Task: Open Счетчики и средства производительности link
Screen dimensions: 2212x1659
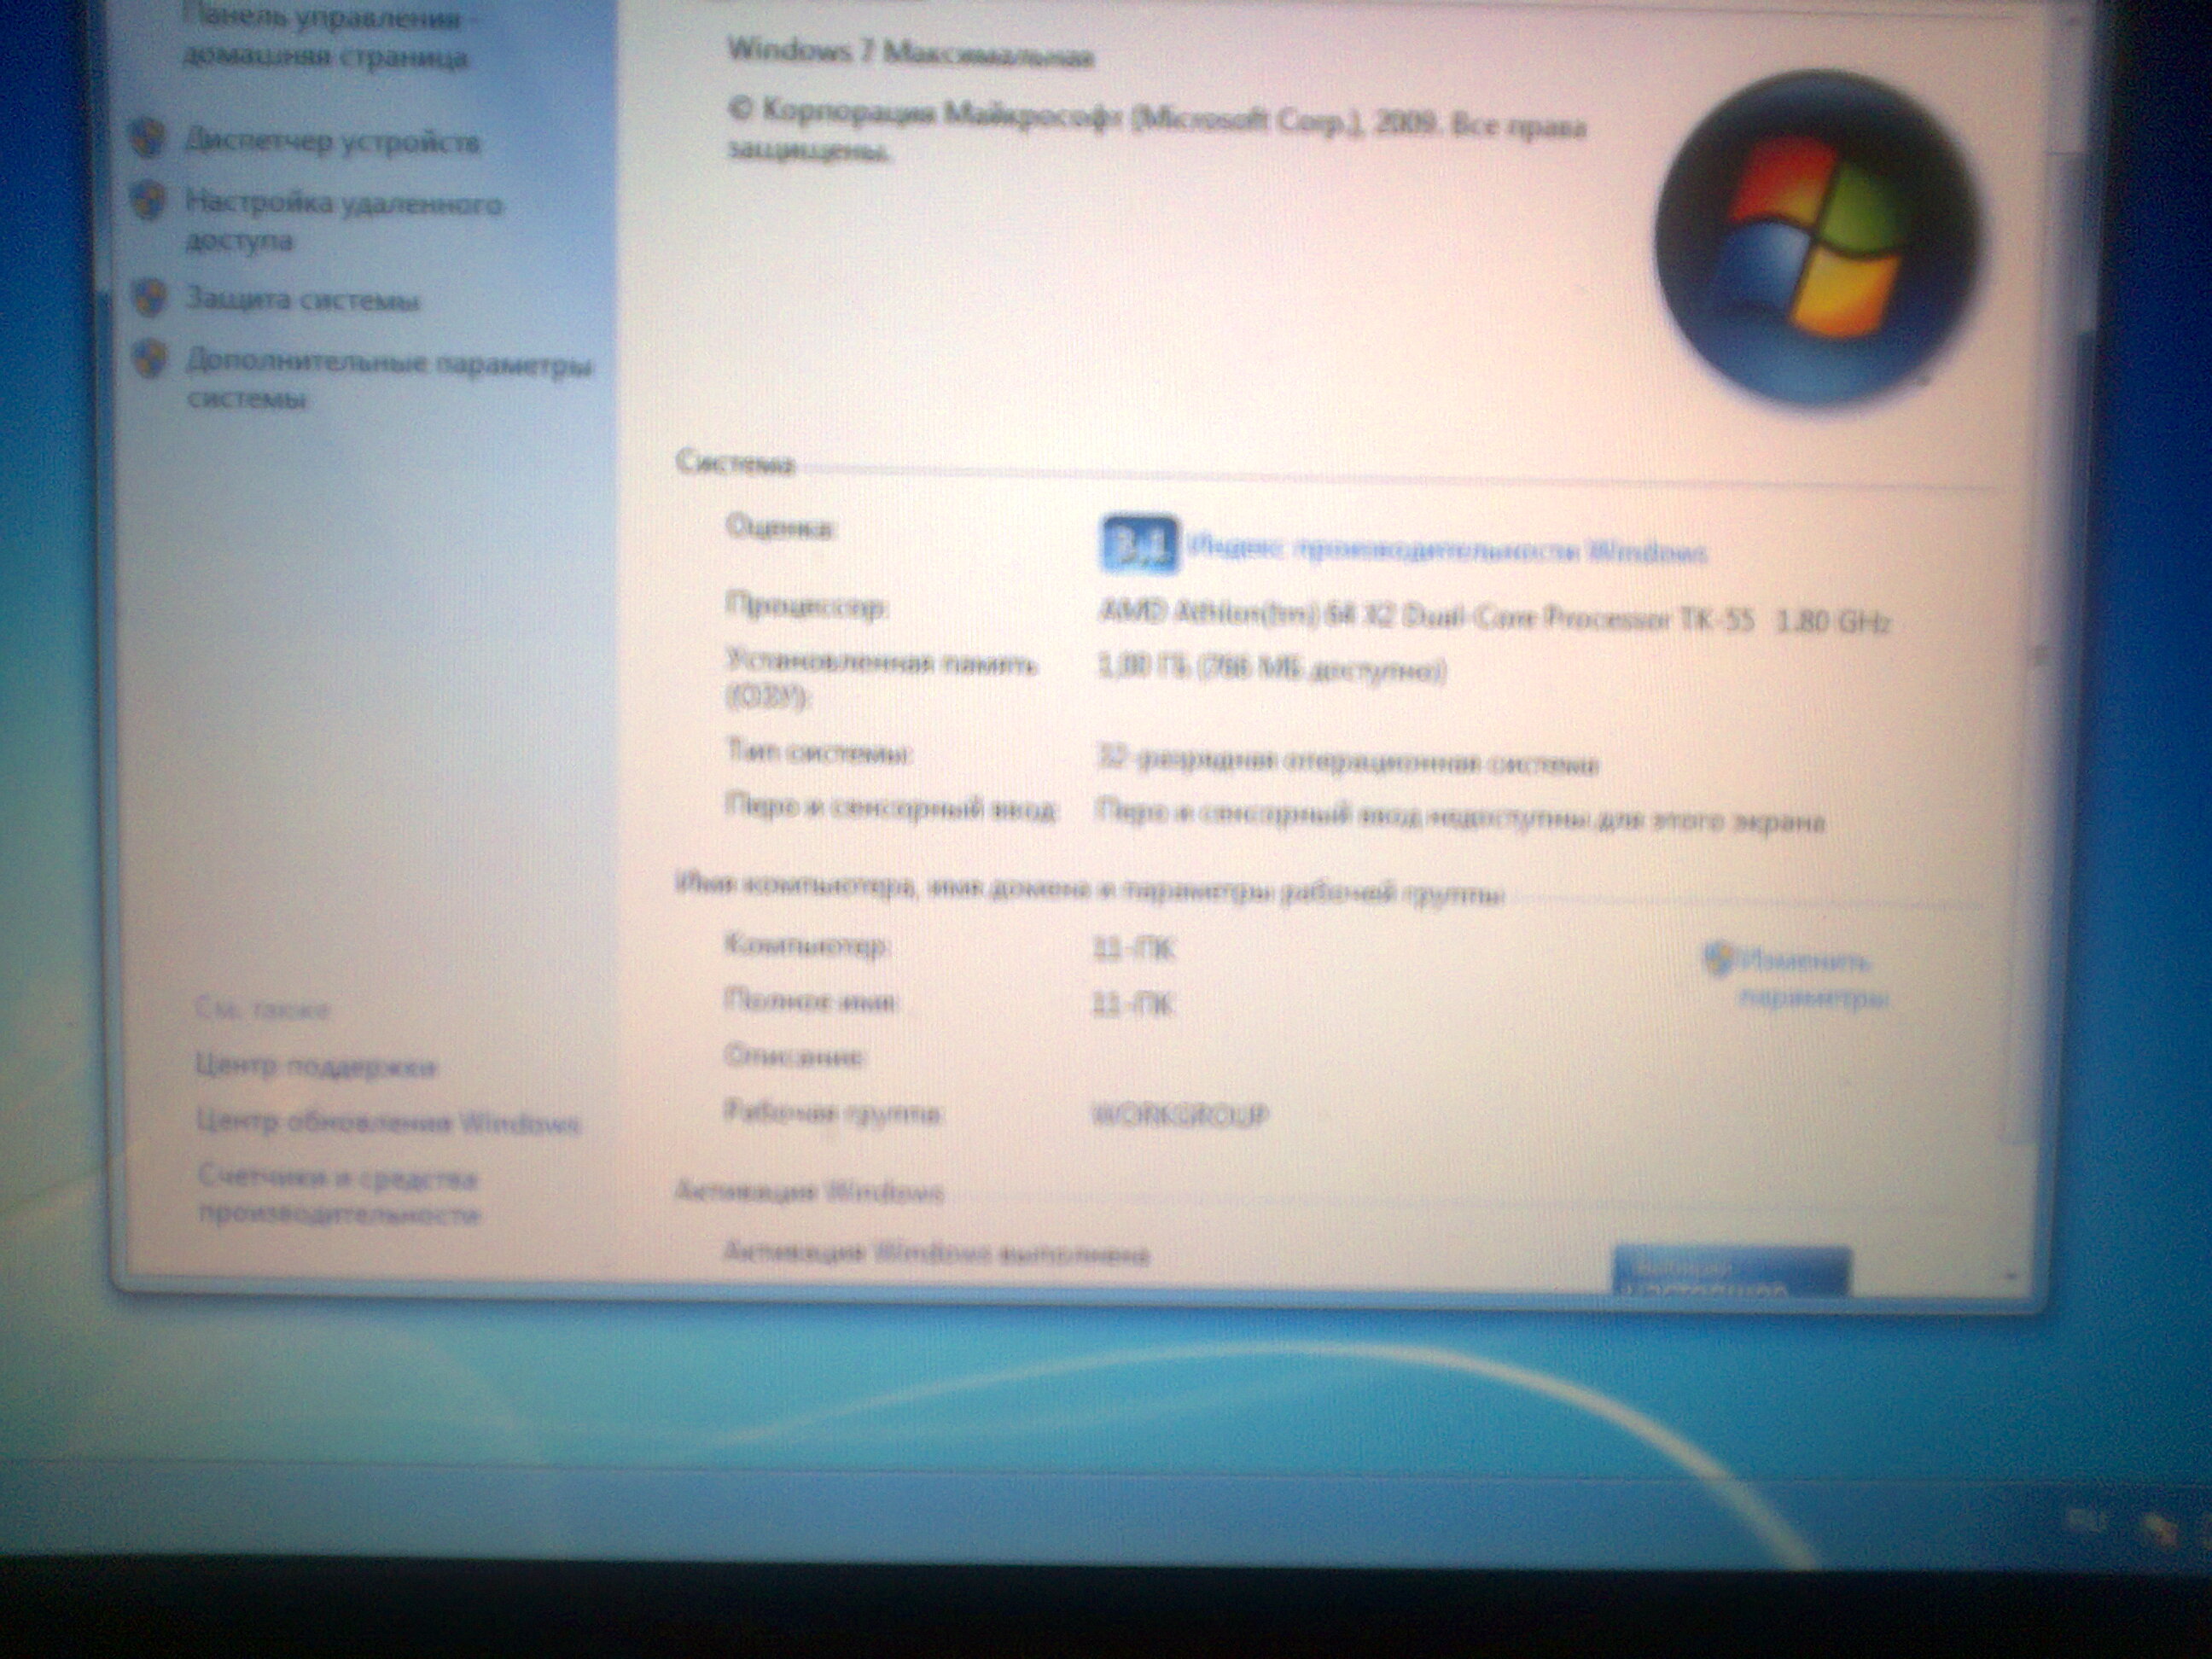Action: (x=339, y=1196)
